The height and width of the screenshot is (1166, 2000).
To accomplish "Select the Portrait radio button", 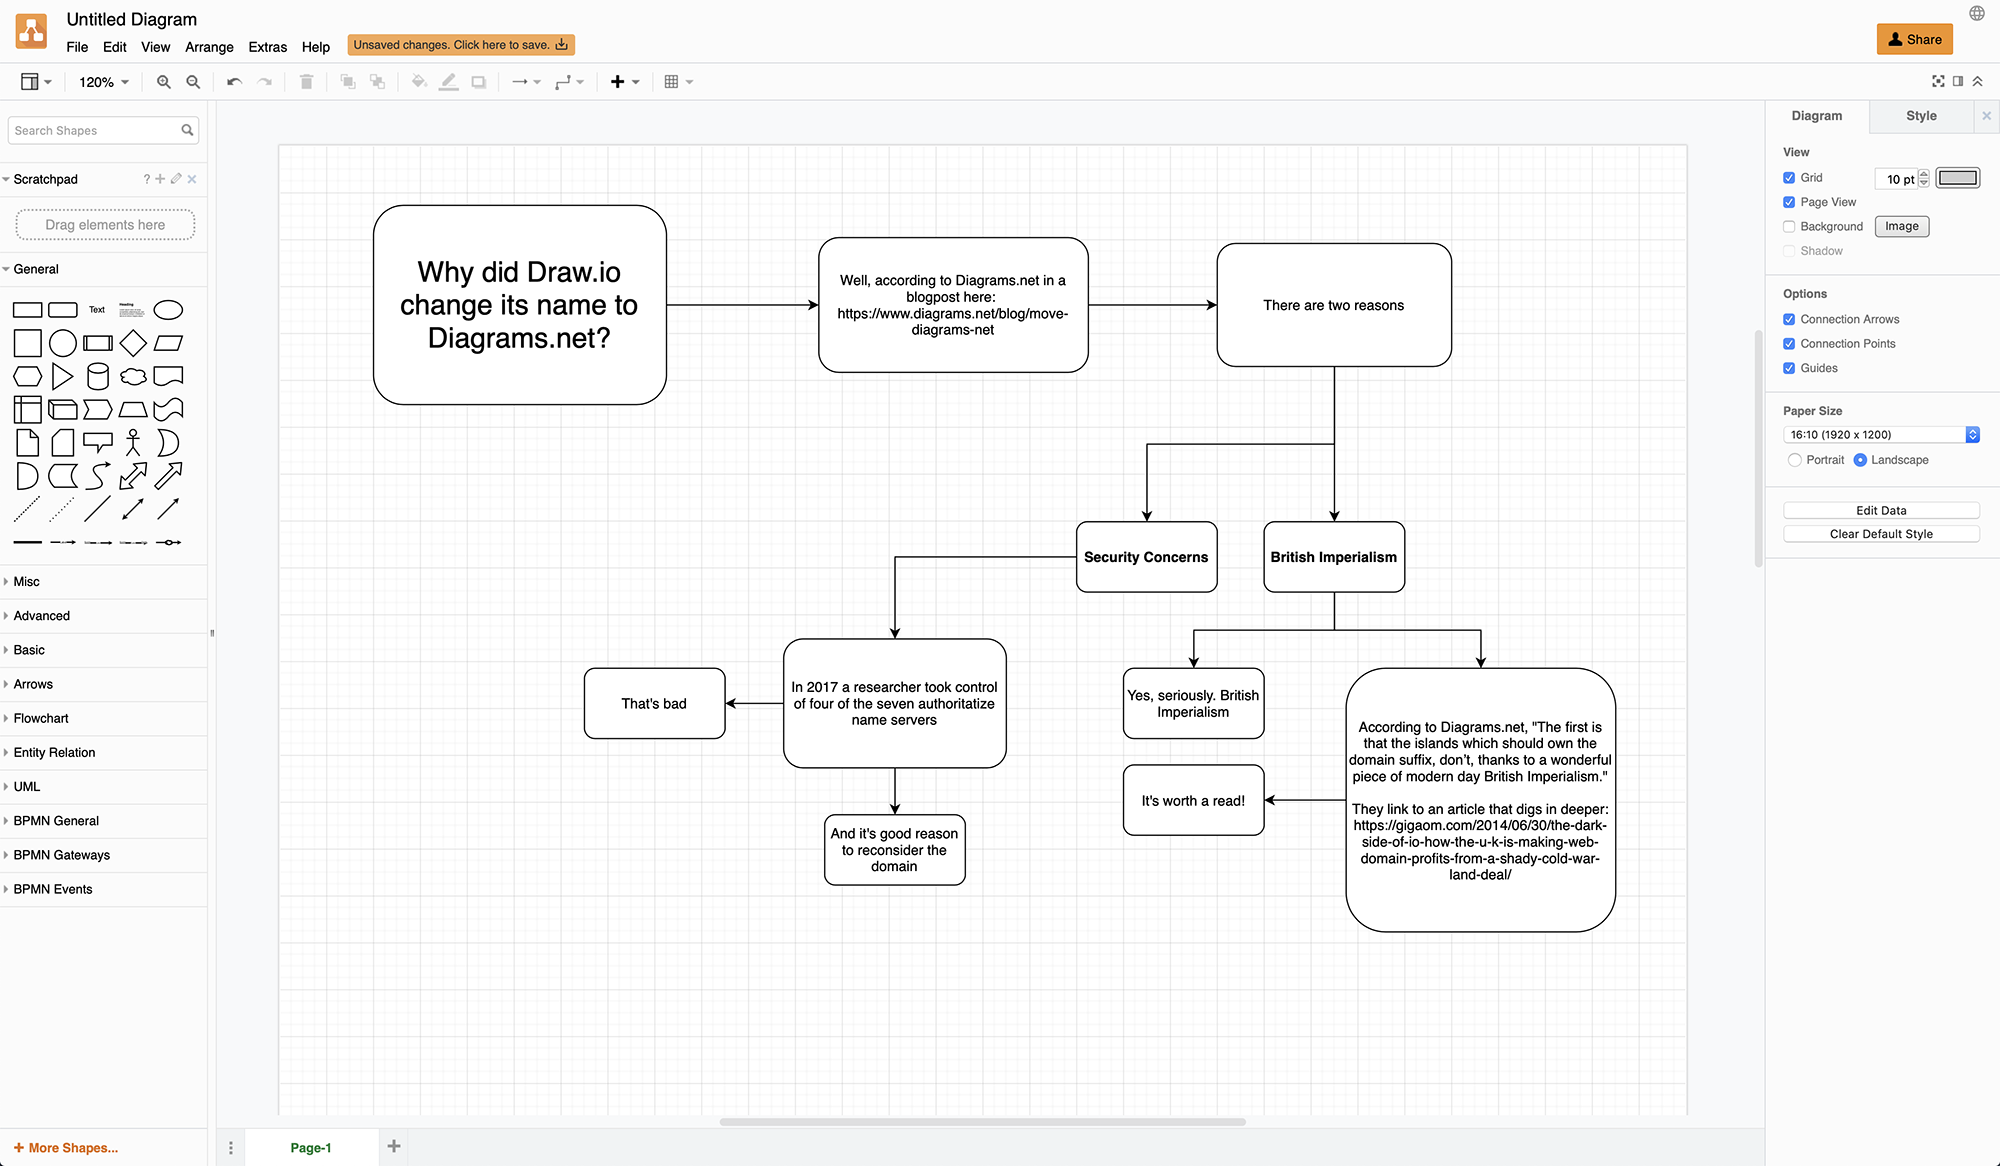I will coord(1794,460).
